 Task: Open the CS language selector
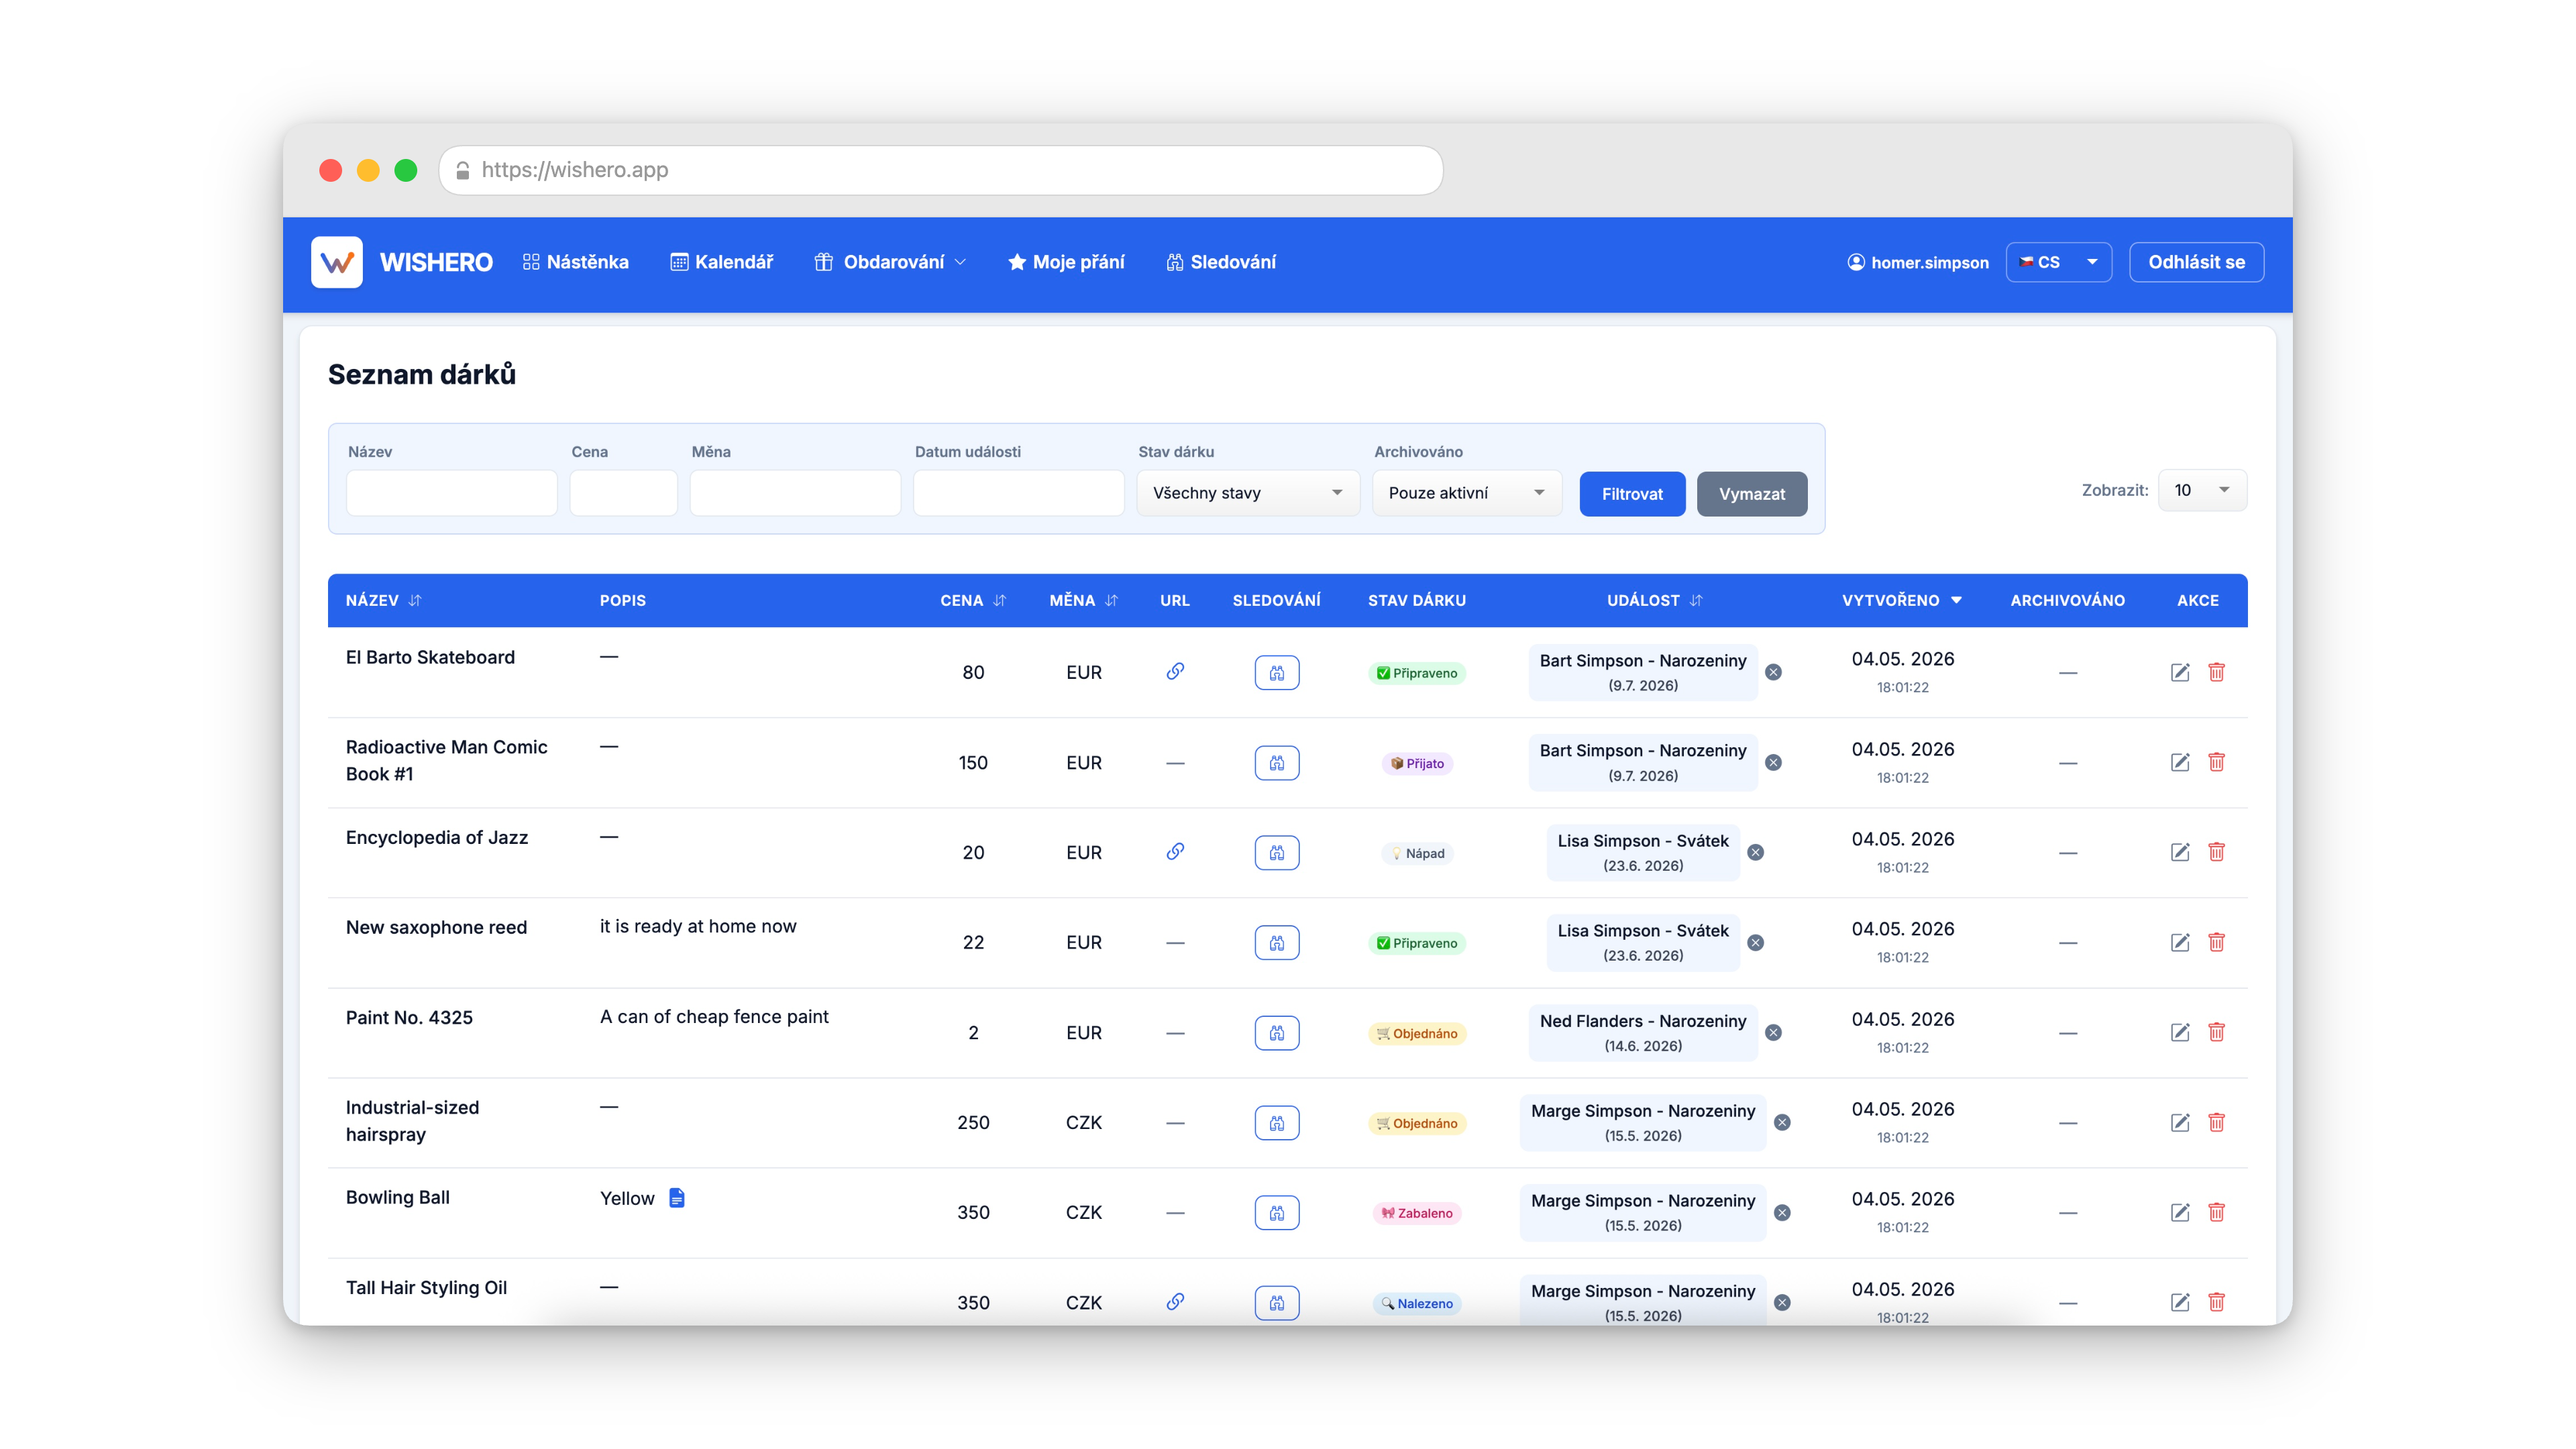2058,262
